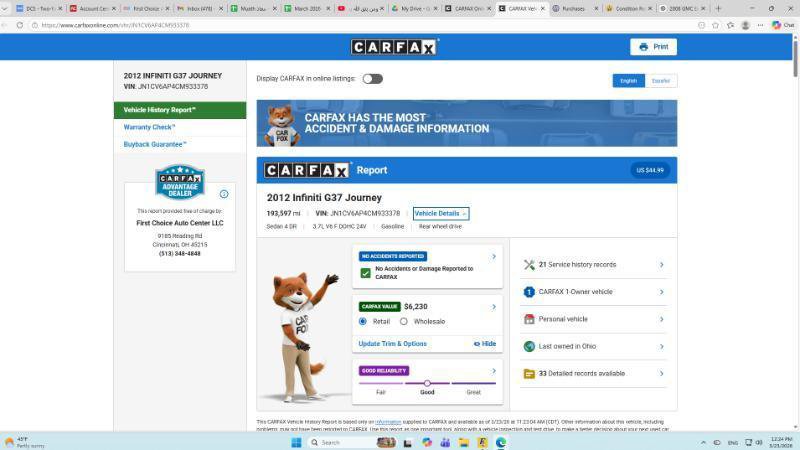
Task: Click the Last owned in Ohio globe icon
Action: pos(529,346)
